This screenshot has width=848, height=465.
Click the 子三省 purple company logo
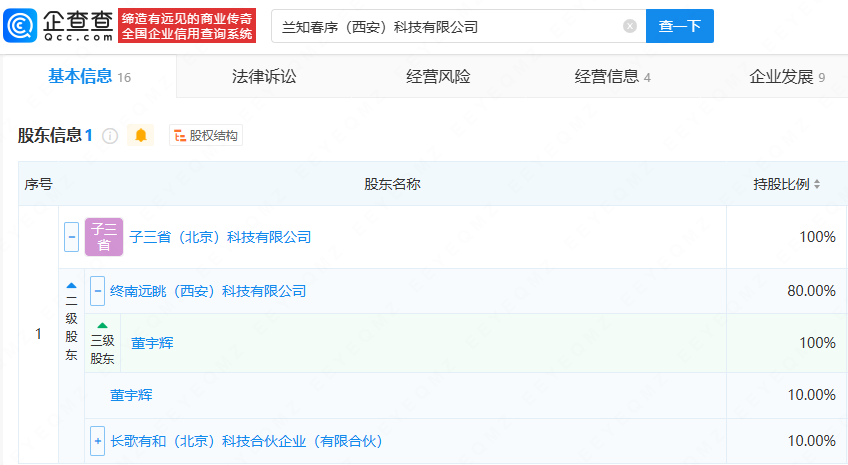click(104, 237)
